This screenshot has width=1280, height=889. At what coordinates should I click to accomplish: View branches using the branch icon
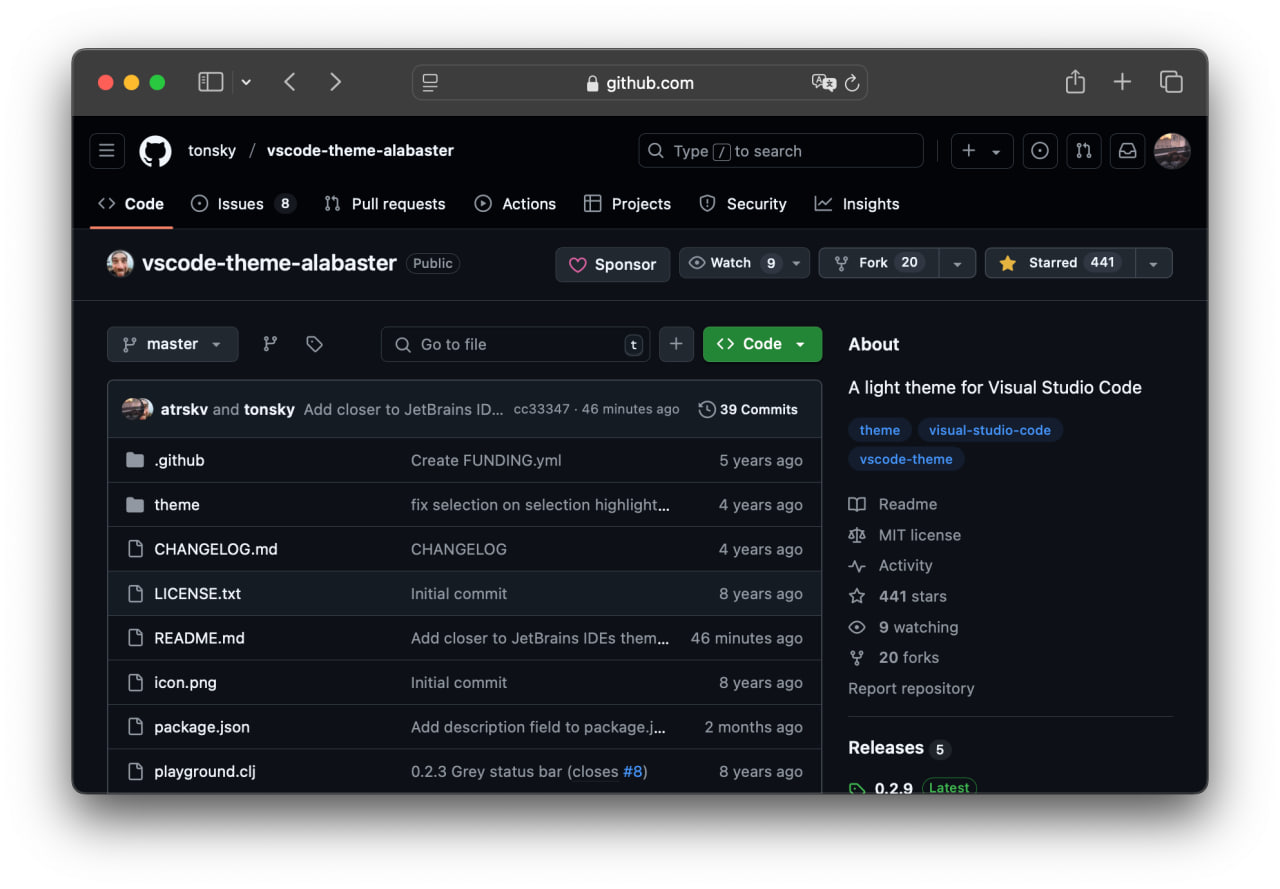(270, 344)
